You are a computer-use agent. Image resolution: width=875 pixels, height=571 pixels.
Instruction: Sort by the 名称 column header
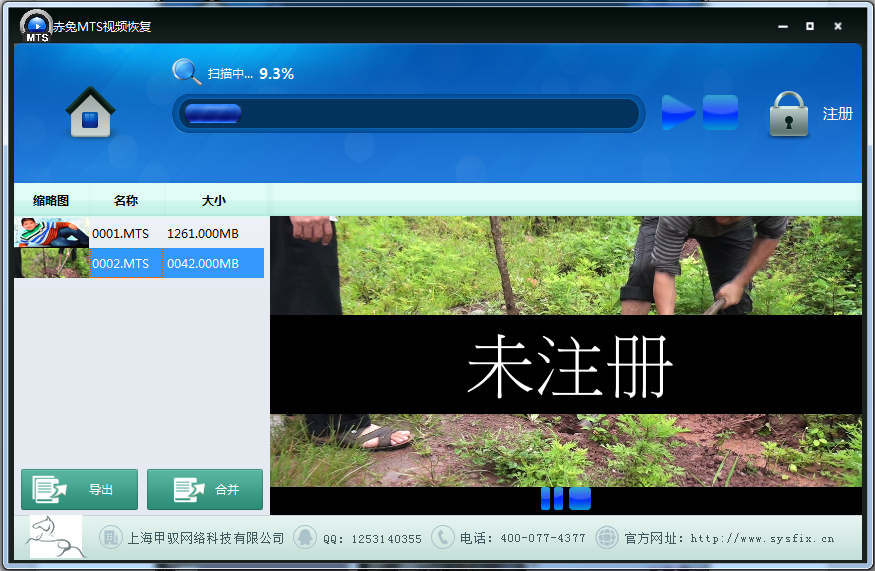click(x=126, y=200)
